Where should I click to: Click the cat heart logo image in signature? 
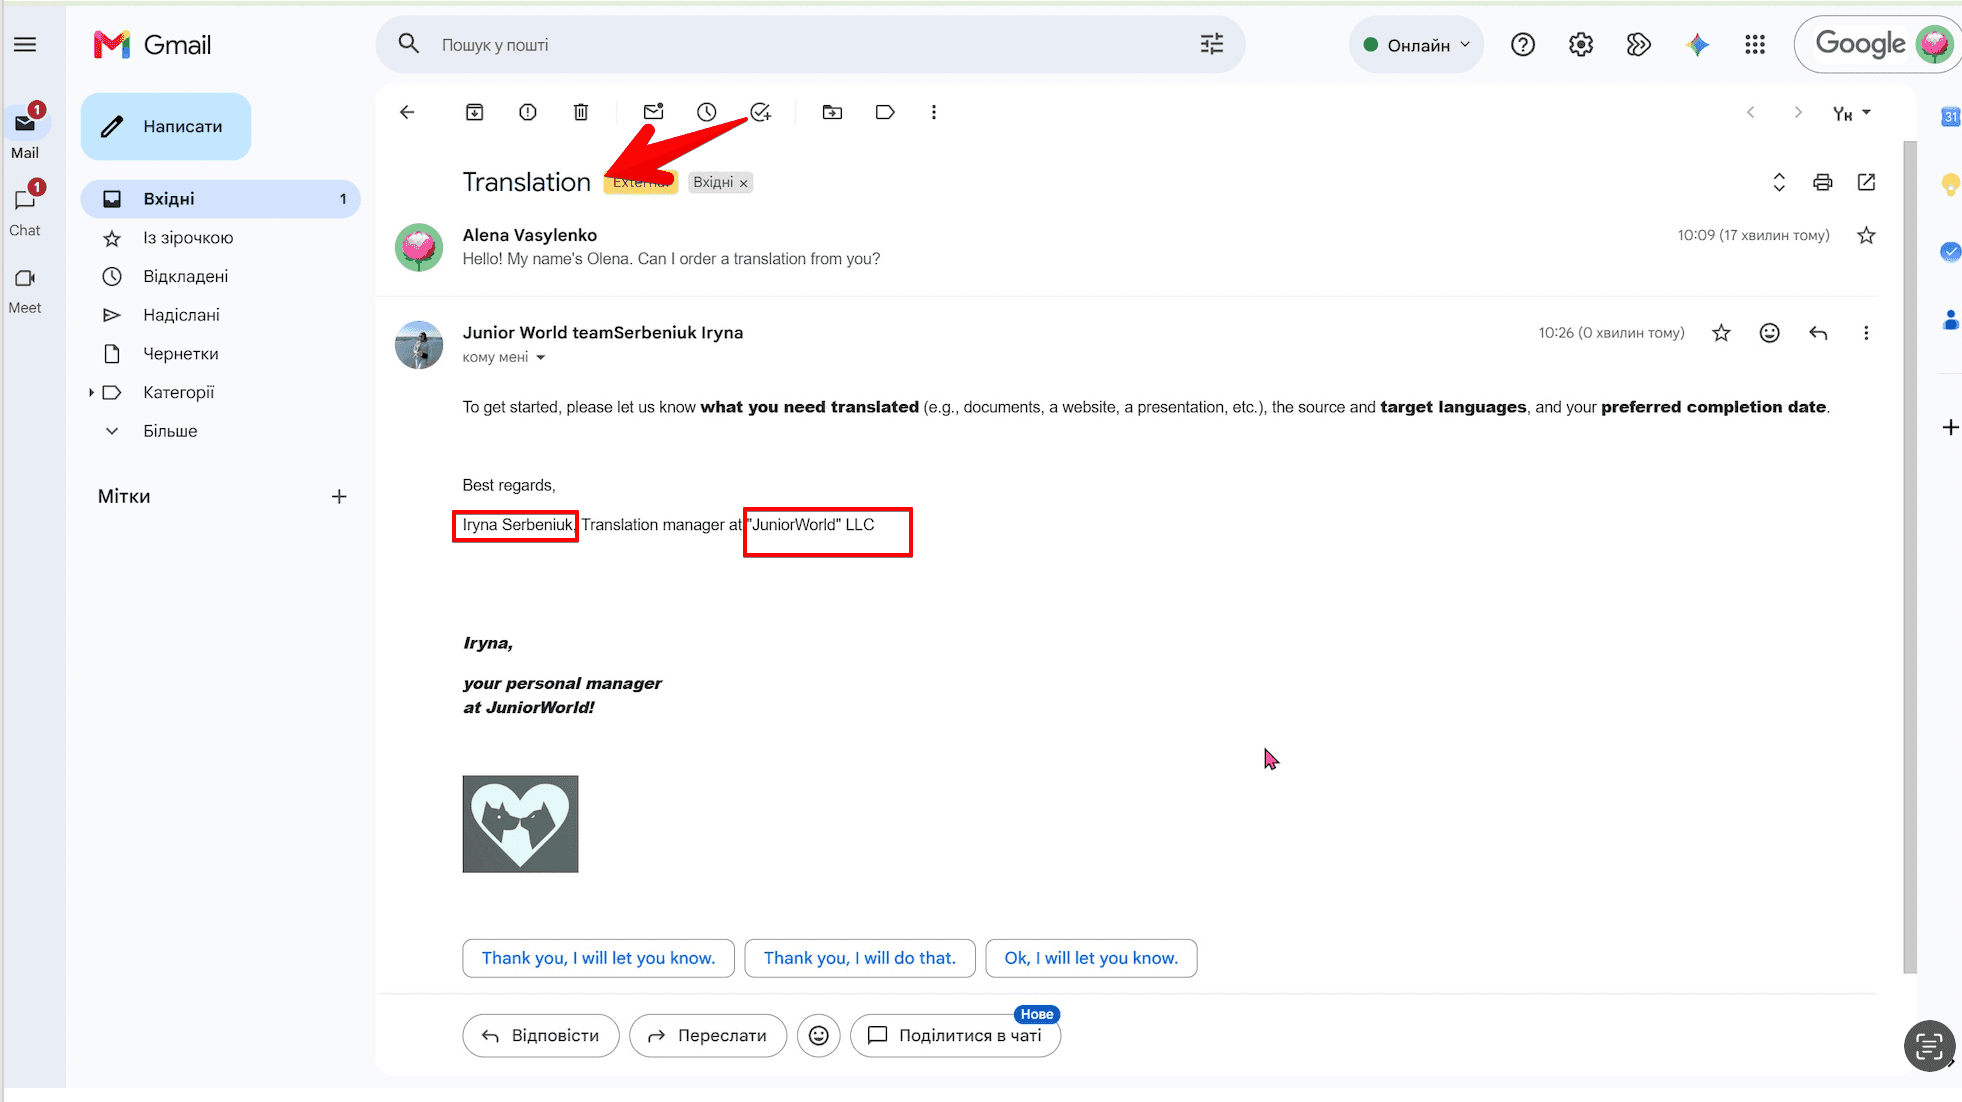520,824
